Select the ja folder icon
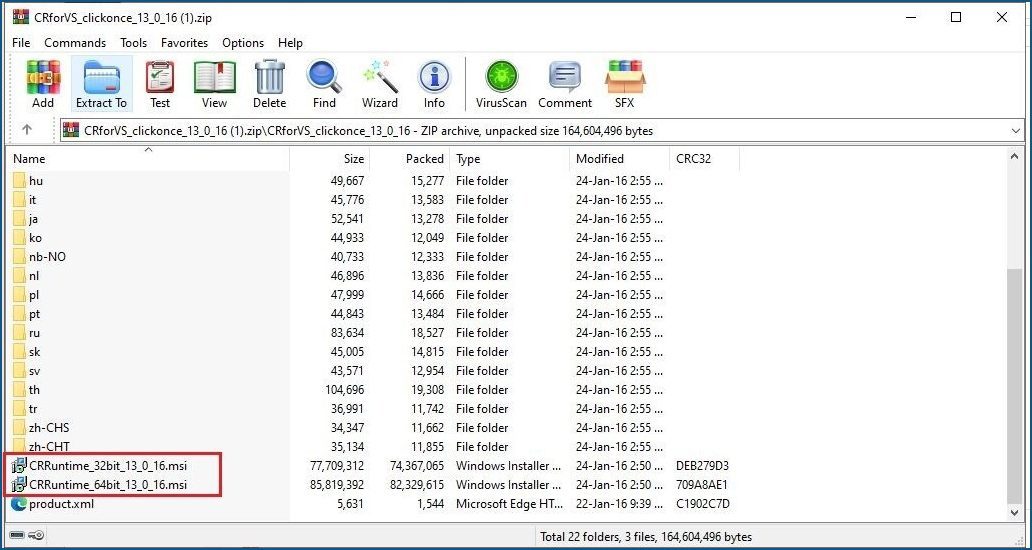Image resolution: width=1032 pixels, height=550 pixels. coord(19,218)
